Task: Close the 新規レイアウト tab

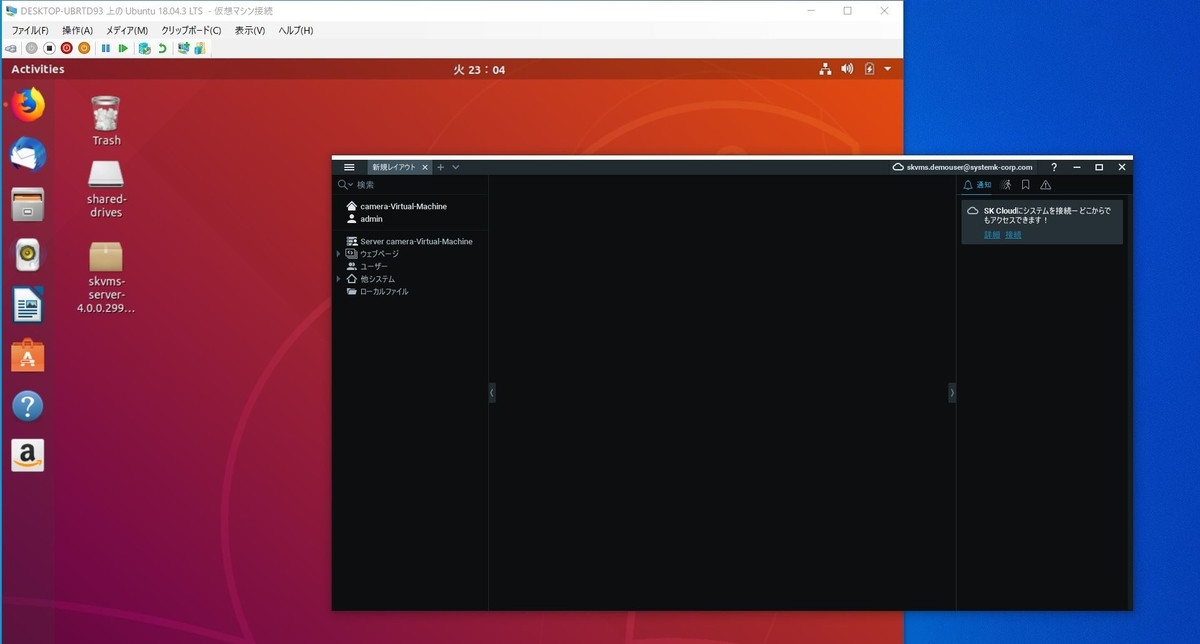Action: click(x=425, y=167)
